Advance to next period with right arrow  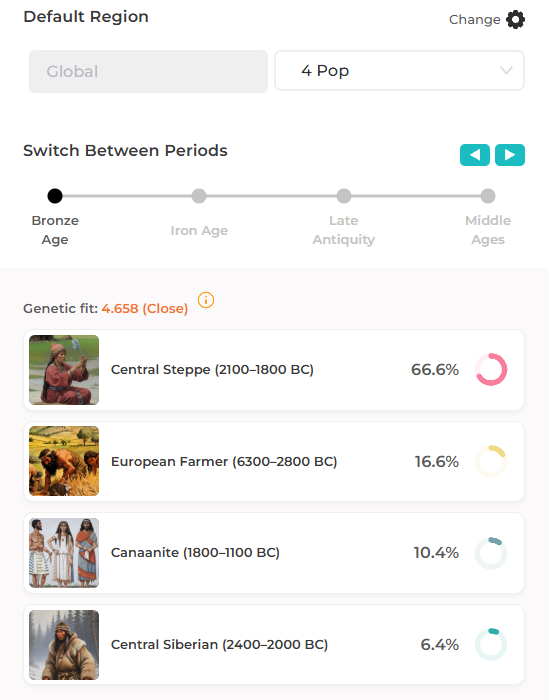click(510, 155)
